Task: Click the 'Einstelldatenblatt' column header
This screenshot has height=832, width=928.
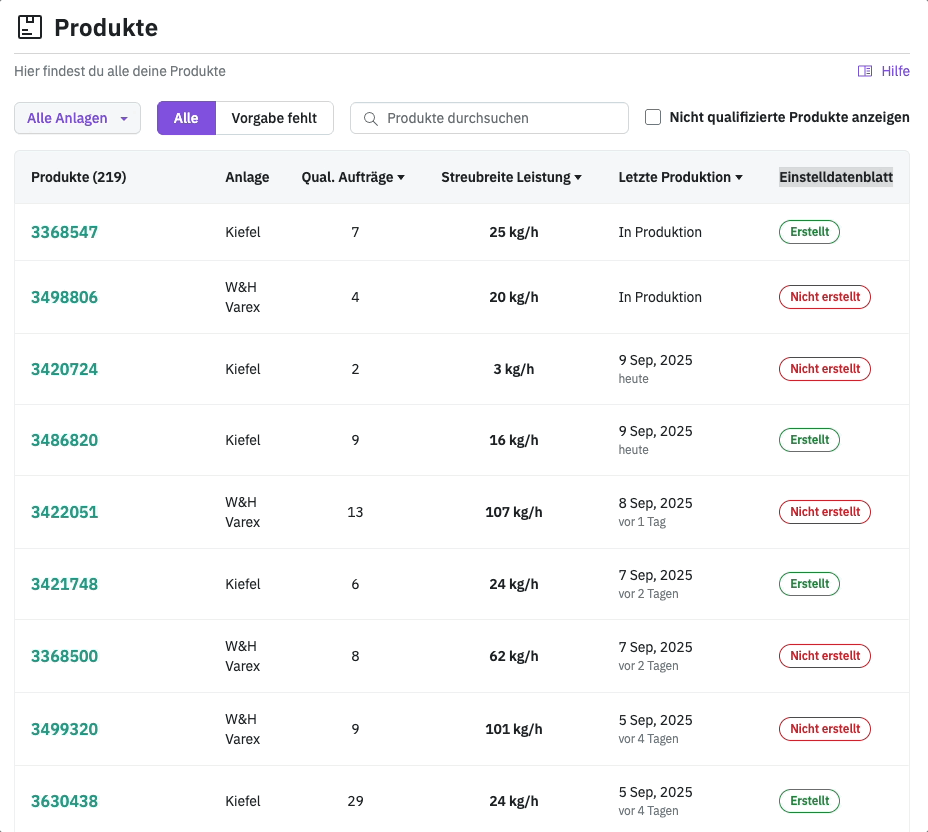Action: click(835, 177)
